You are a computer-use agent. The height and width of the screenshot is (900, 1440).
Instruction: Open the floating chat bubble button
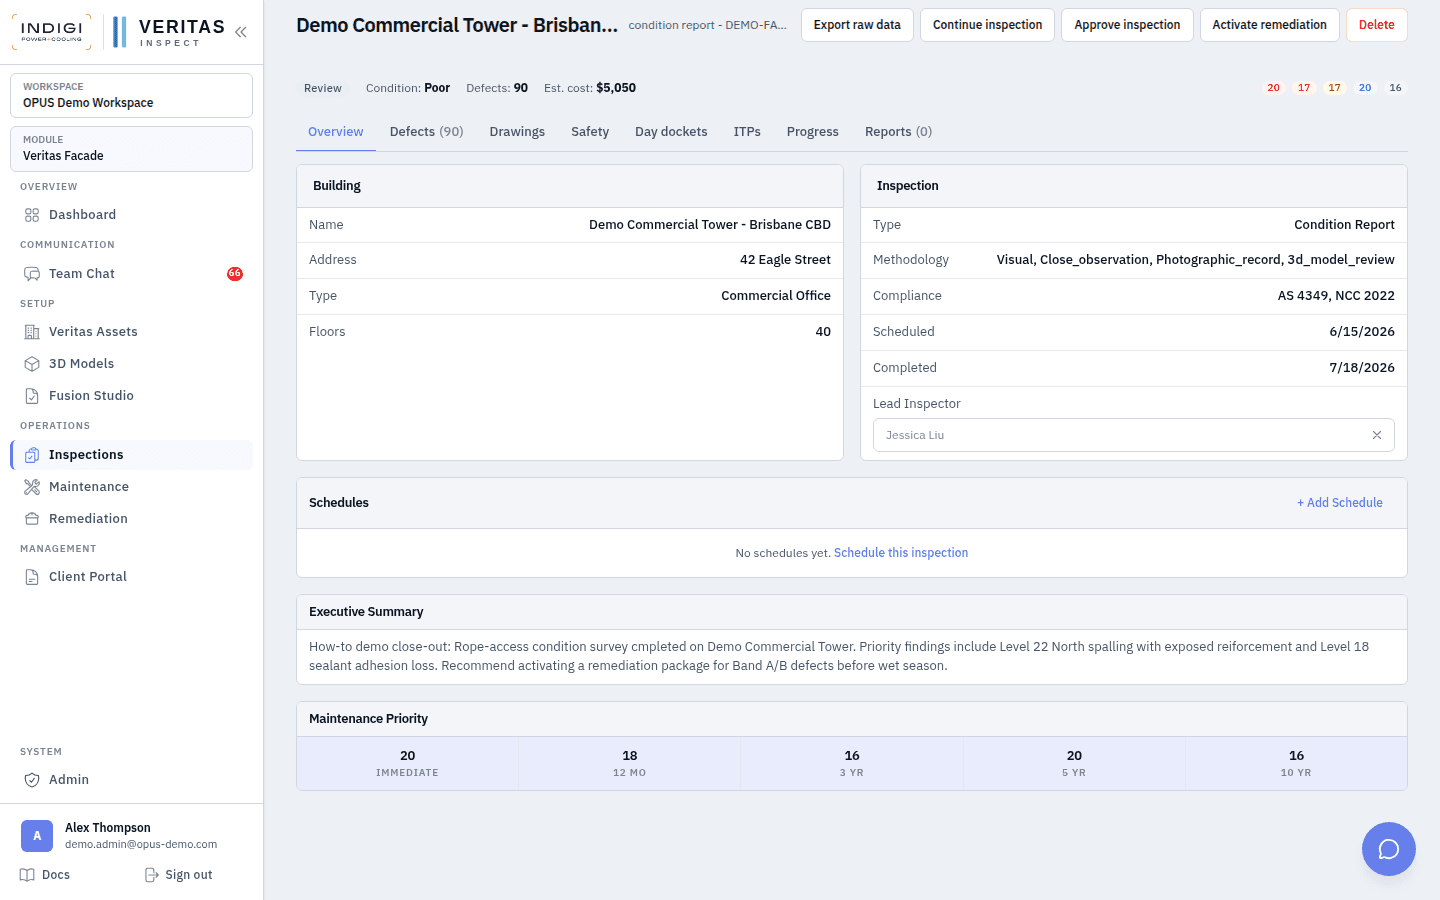click(x=1388, y=849)
